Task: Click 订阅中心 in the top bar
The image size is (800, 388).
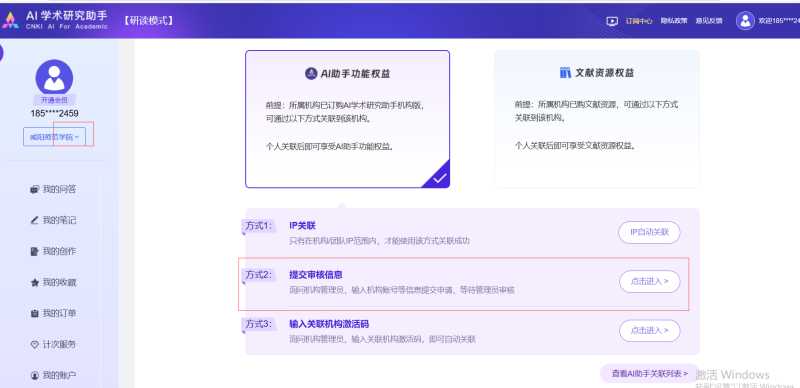Action: coord(639,21)
